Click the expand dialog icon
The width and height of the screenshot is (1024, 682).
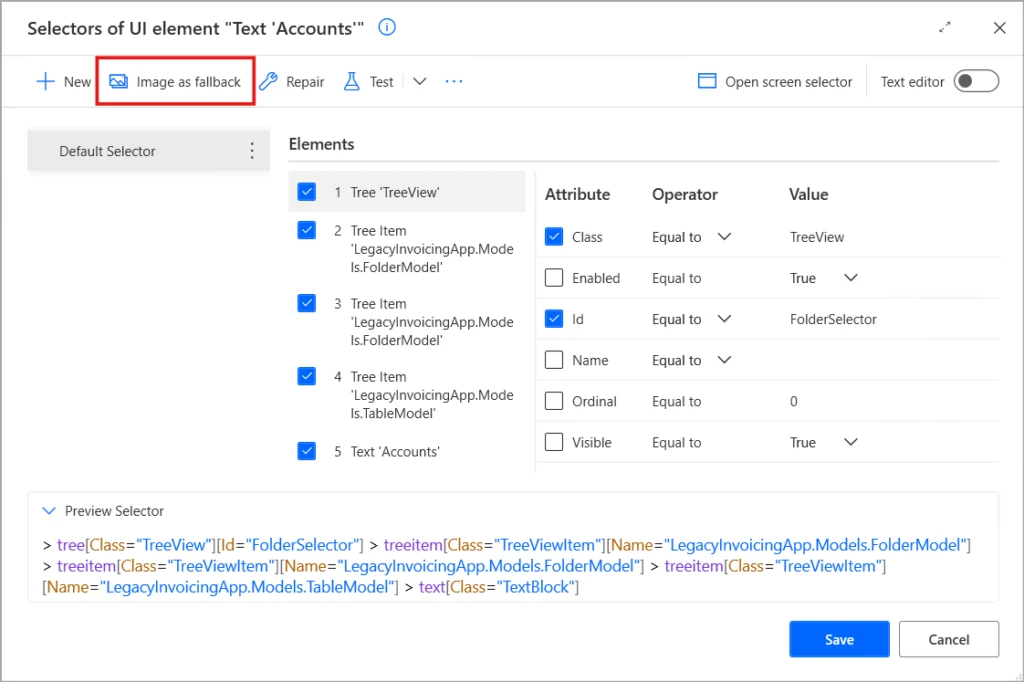coord(944,28)
